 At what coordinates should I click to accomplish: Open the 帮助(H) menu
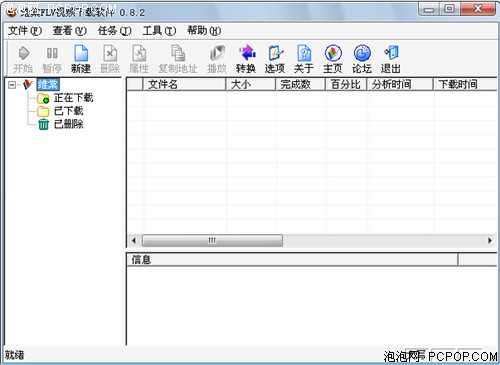pyautogui.click(x=204, y=31)
